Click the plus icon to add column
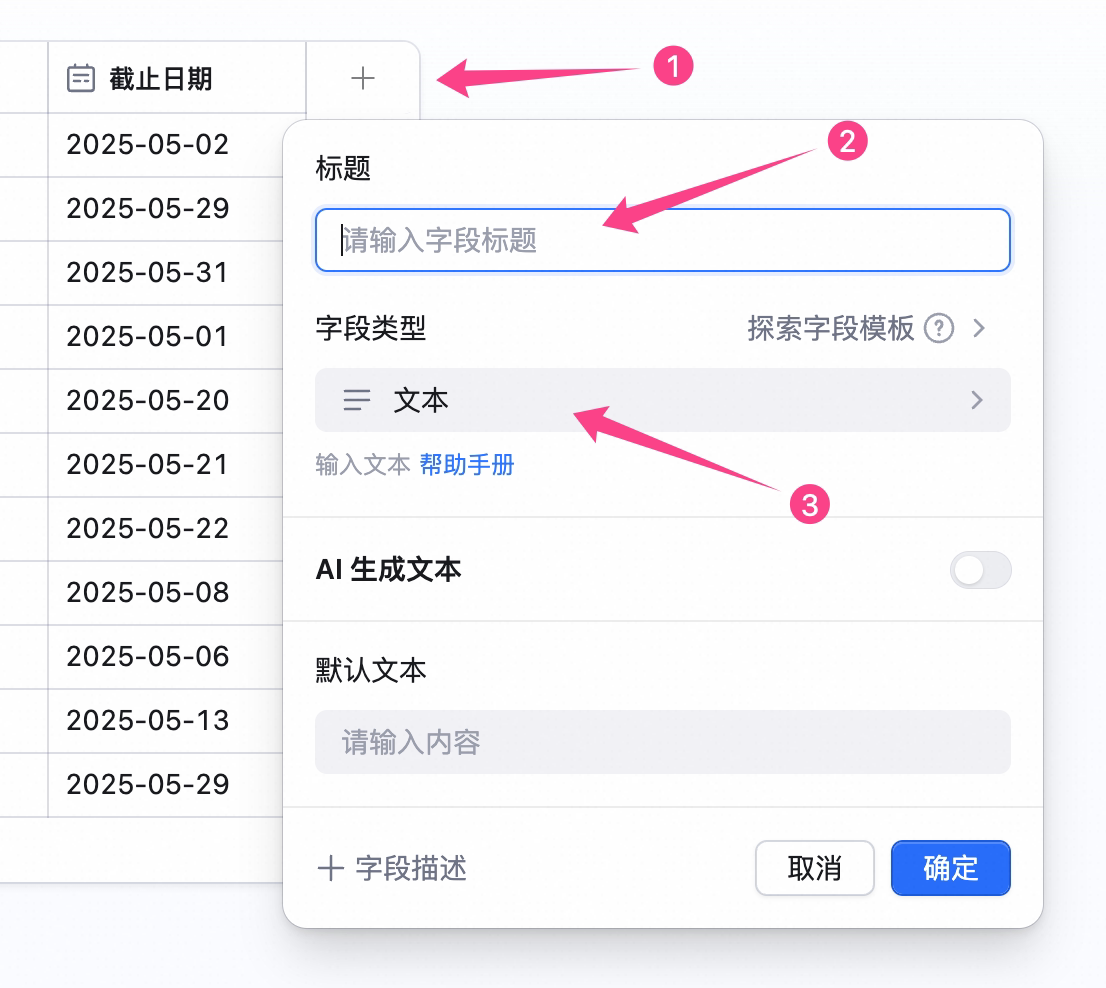The width and height of the screenshot is (1106, 988). tap(363, 78)
